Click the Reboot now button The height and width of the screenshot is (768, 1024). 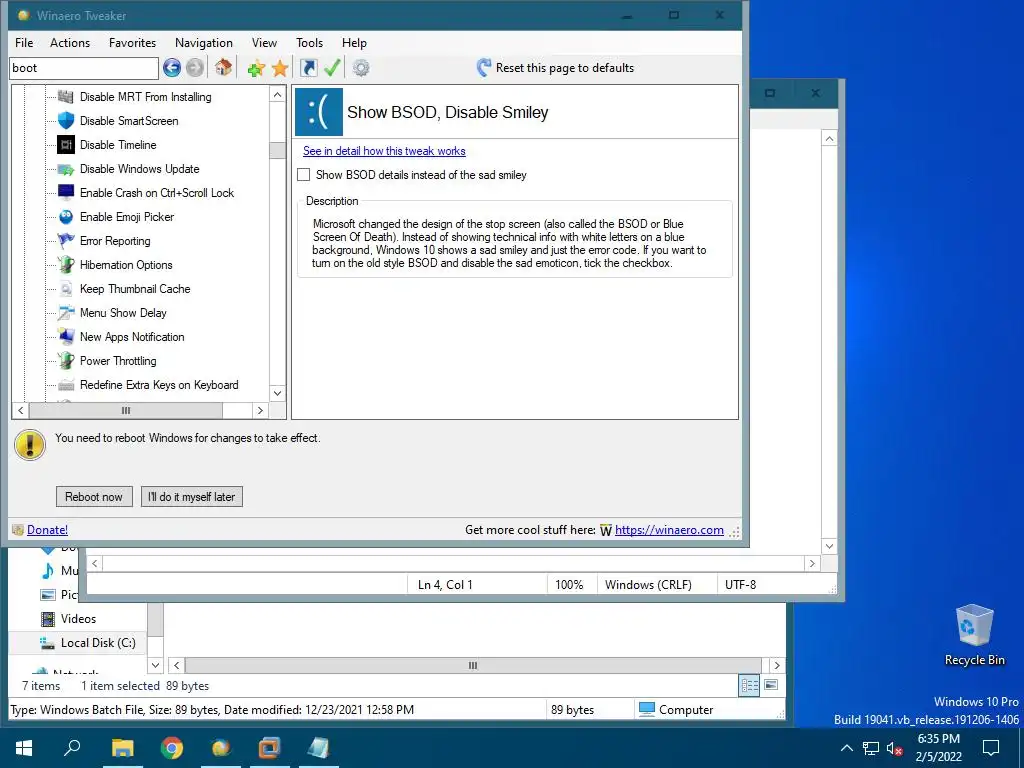coord(94,497)
